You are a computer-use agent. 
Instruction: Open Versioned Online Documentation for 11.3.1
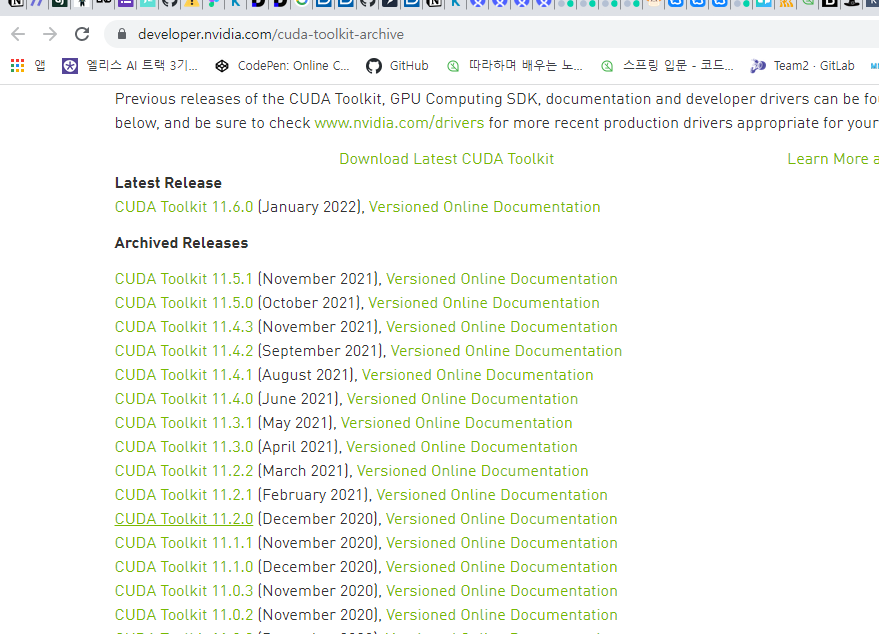[457, 423]
